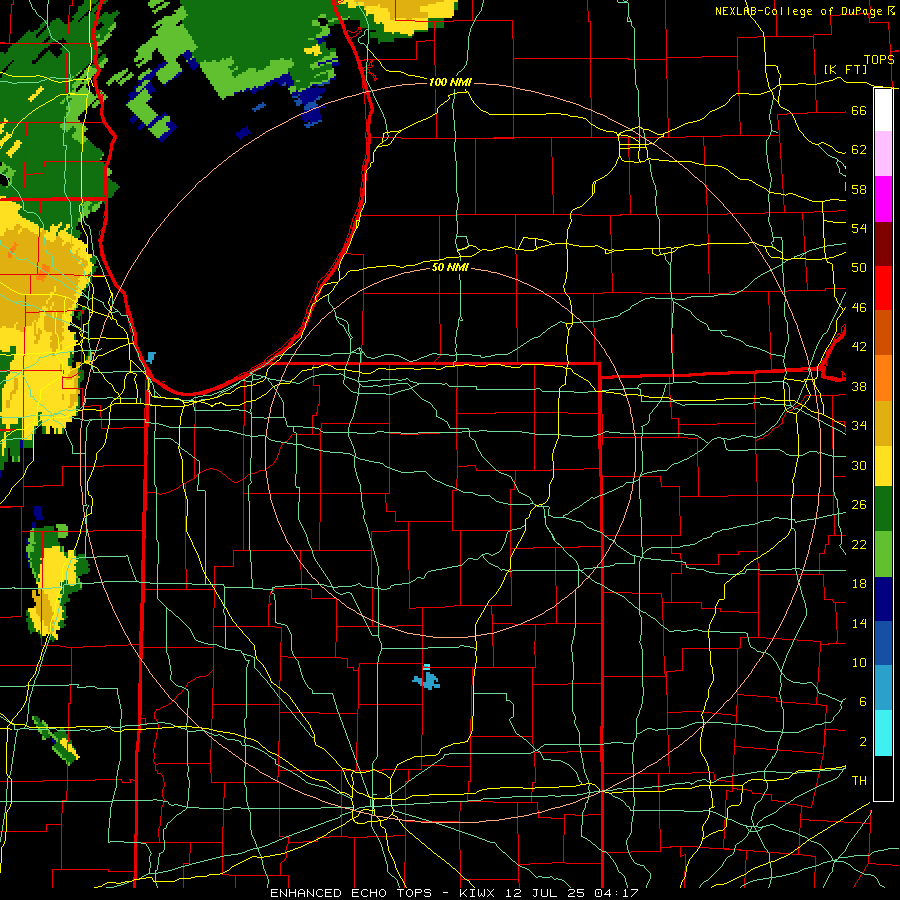Screen dimensions: 900x900
Task: Click the tiny blue echo near the lake's southwest shore
Action: [x=151, y=357]
